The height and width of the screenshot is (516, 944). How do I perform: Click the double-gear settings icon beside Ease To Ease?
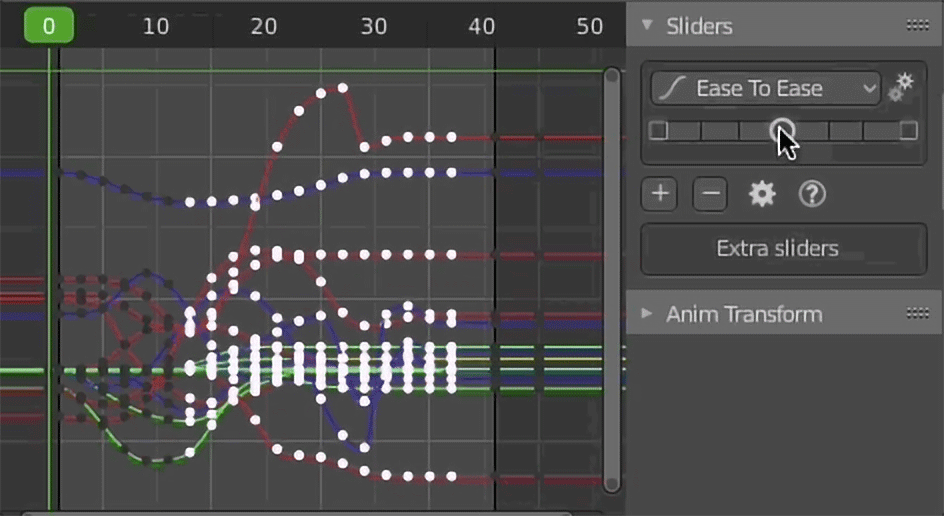click(x=901, y=88)
